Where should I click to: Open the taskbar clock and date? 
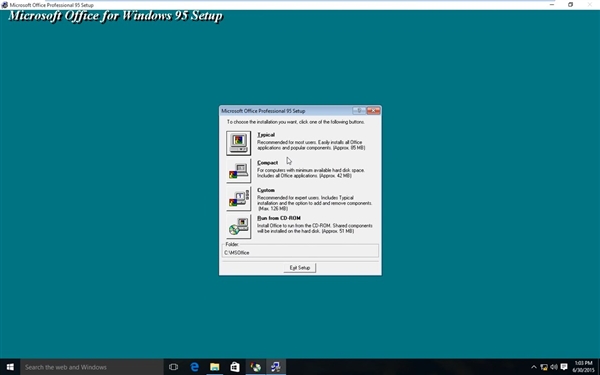coord(583,367)
